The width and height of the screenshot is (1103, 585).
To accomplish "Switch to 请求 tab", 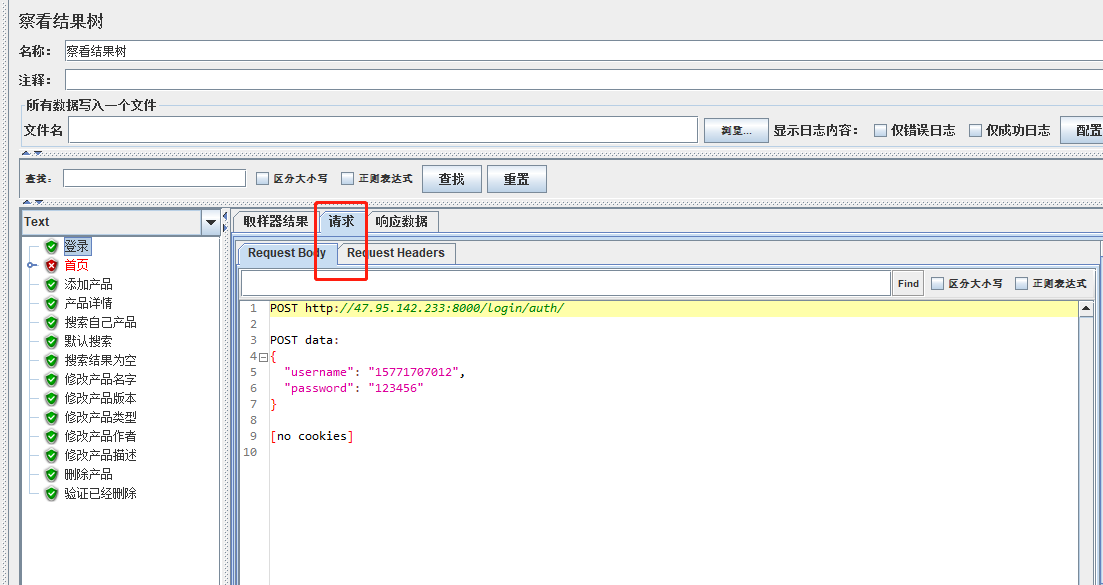I will [x=342, y=221].
